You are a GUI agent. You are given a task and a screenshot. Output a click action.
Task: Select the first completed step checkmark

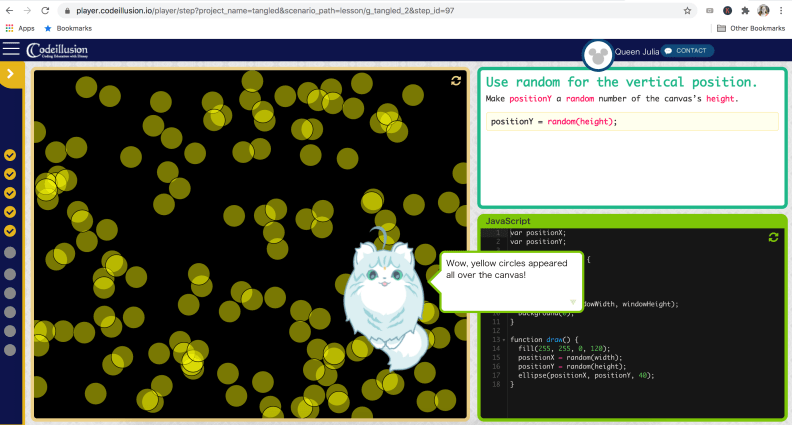10,155
